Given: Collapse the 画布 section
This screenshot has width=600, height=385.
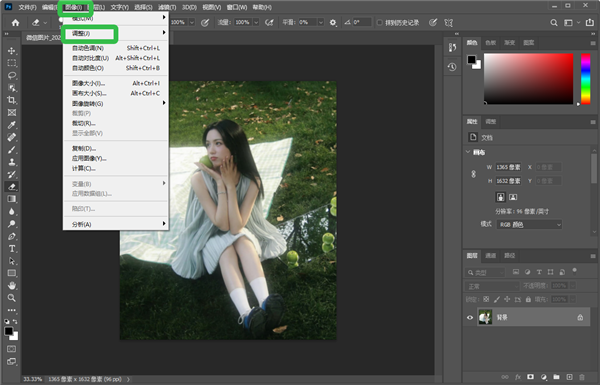Looking at the screenshot, I should pos(468,152).
